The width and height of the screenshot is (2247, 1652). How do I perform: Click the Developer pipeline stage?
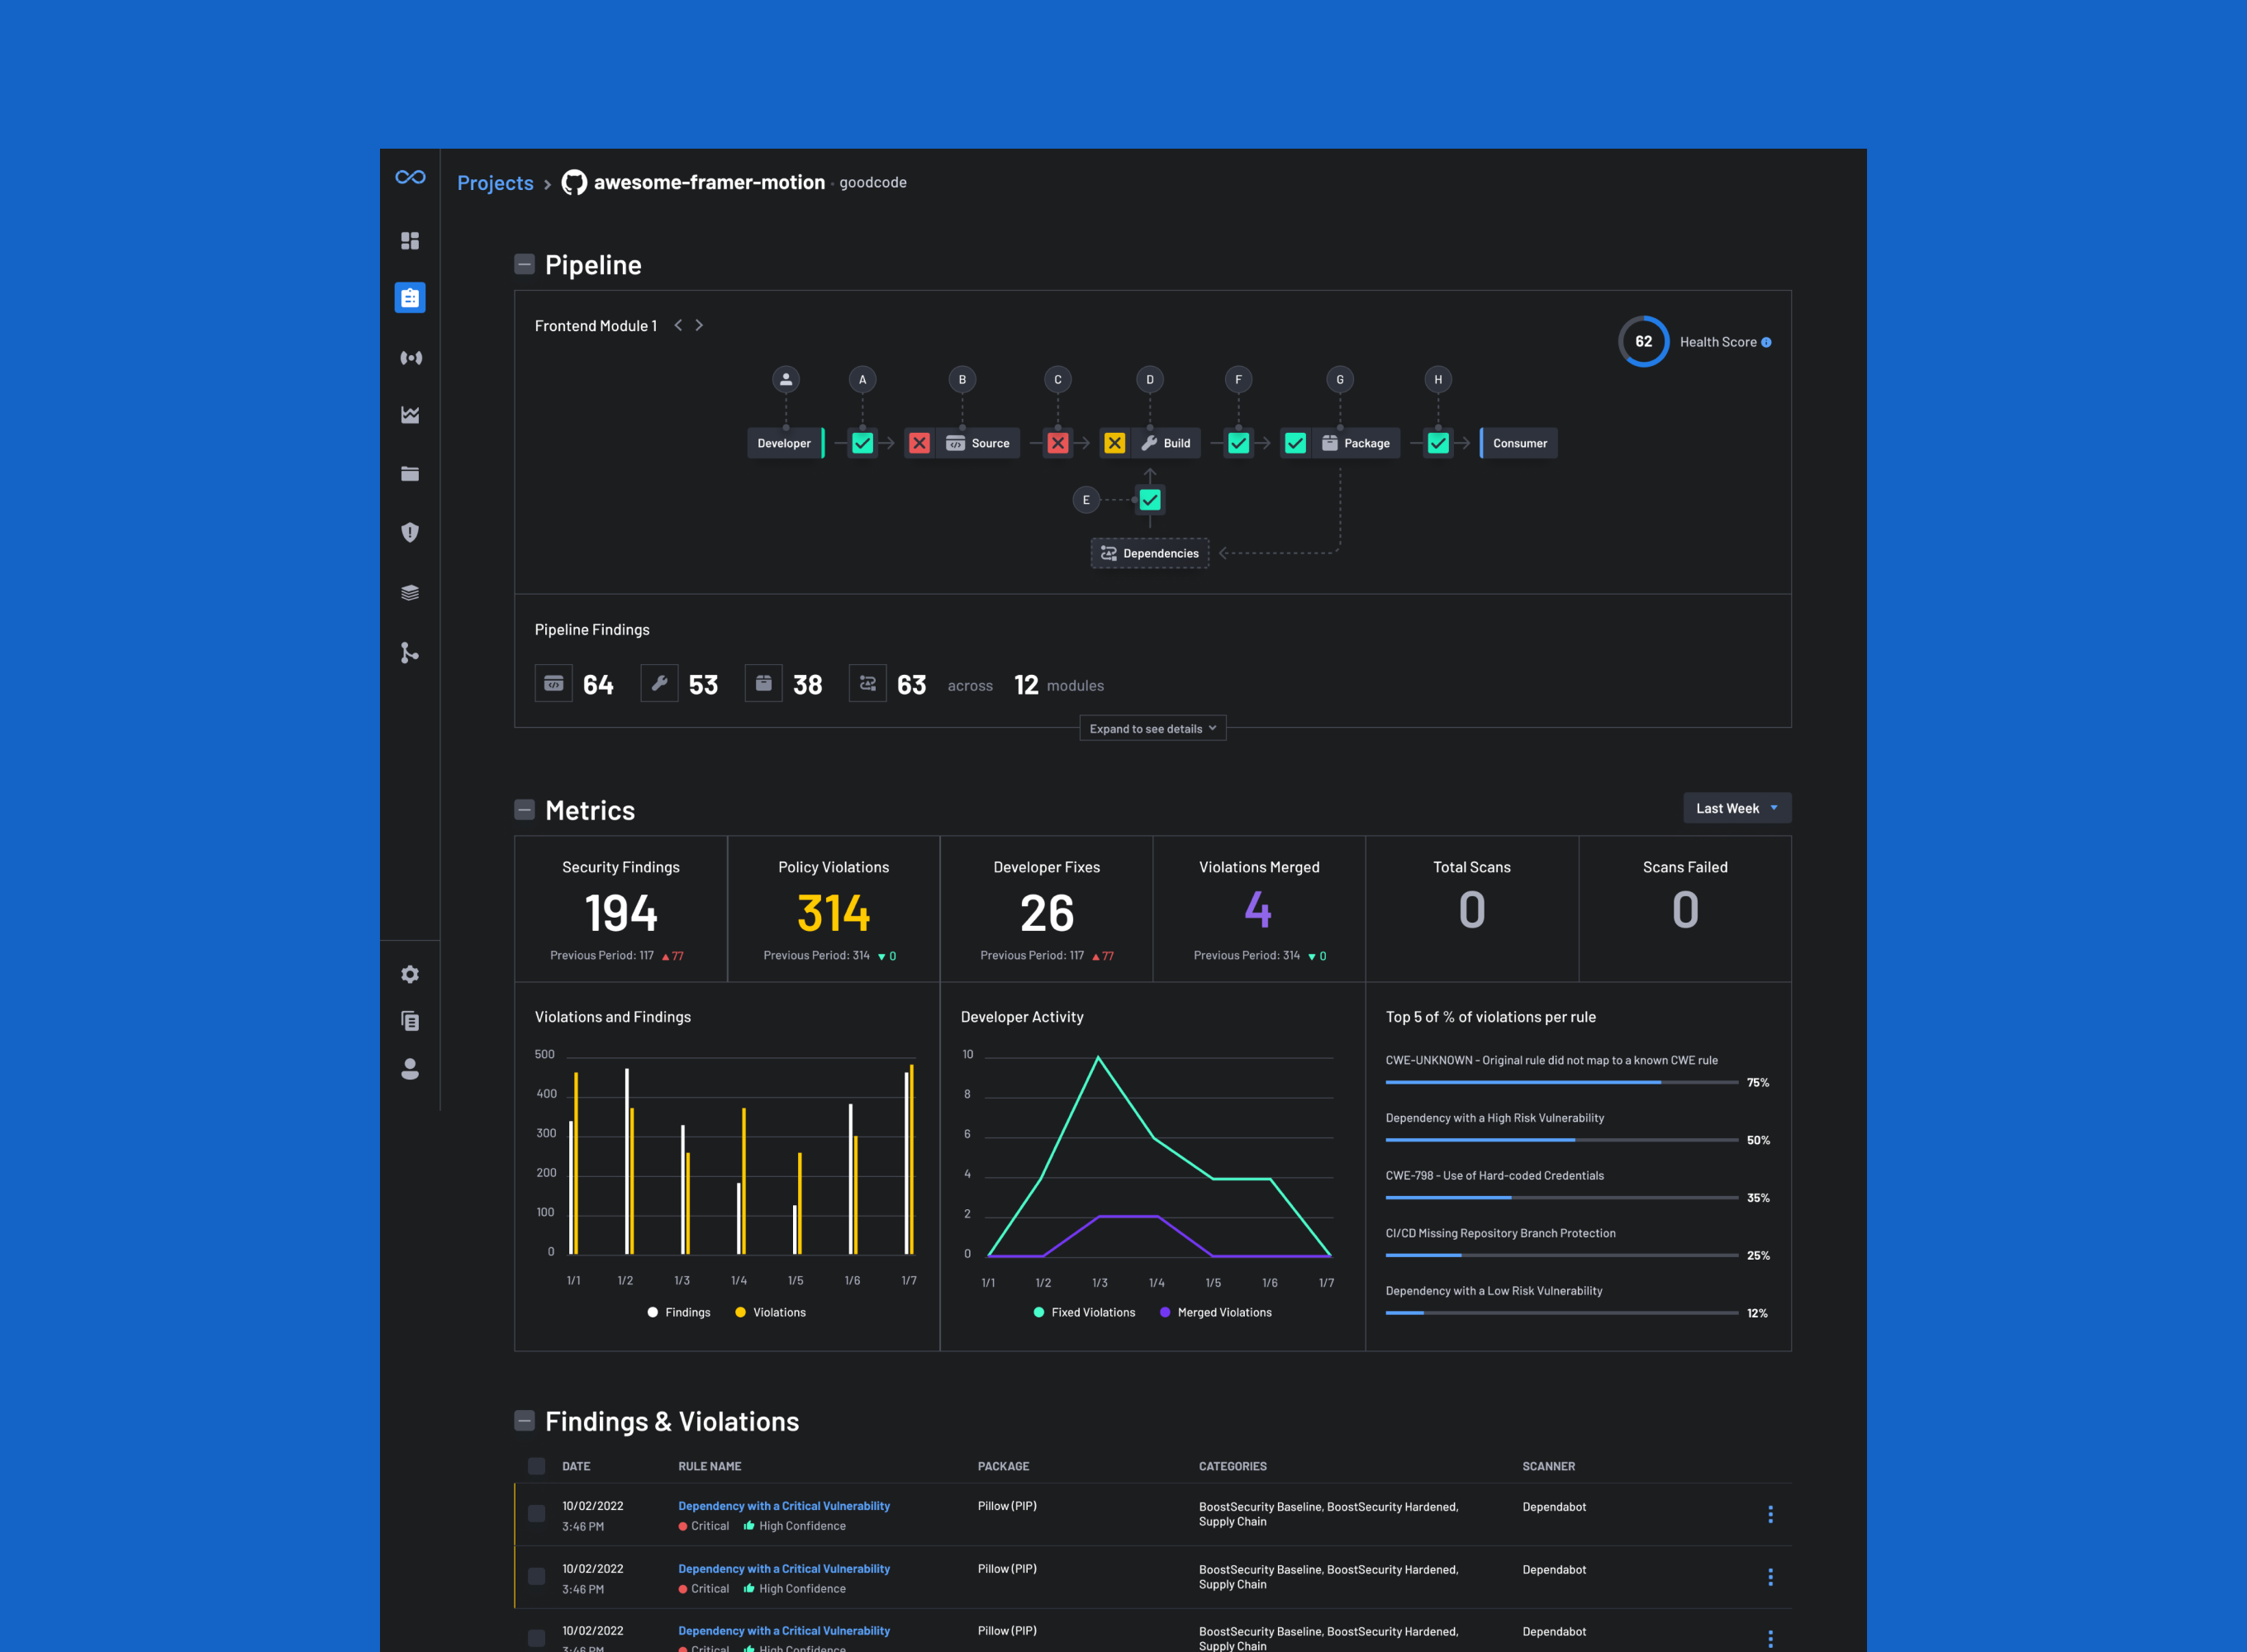coord(785,443)
